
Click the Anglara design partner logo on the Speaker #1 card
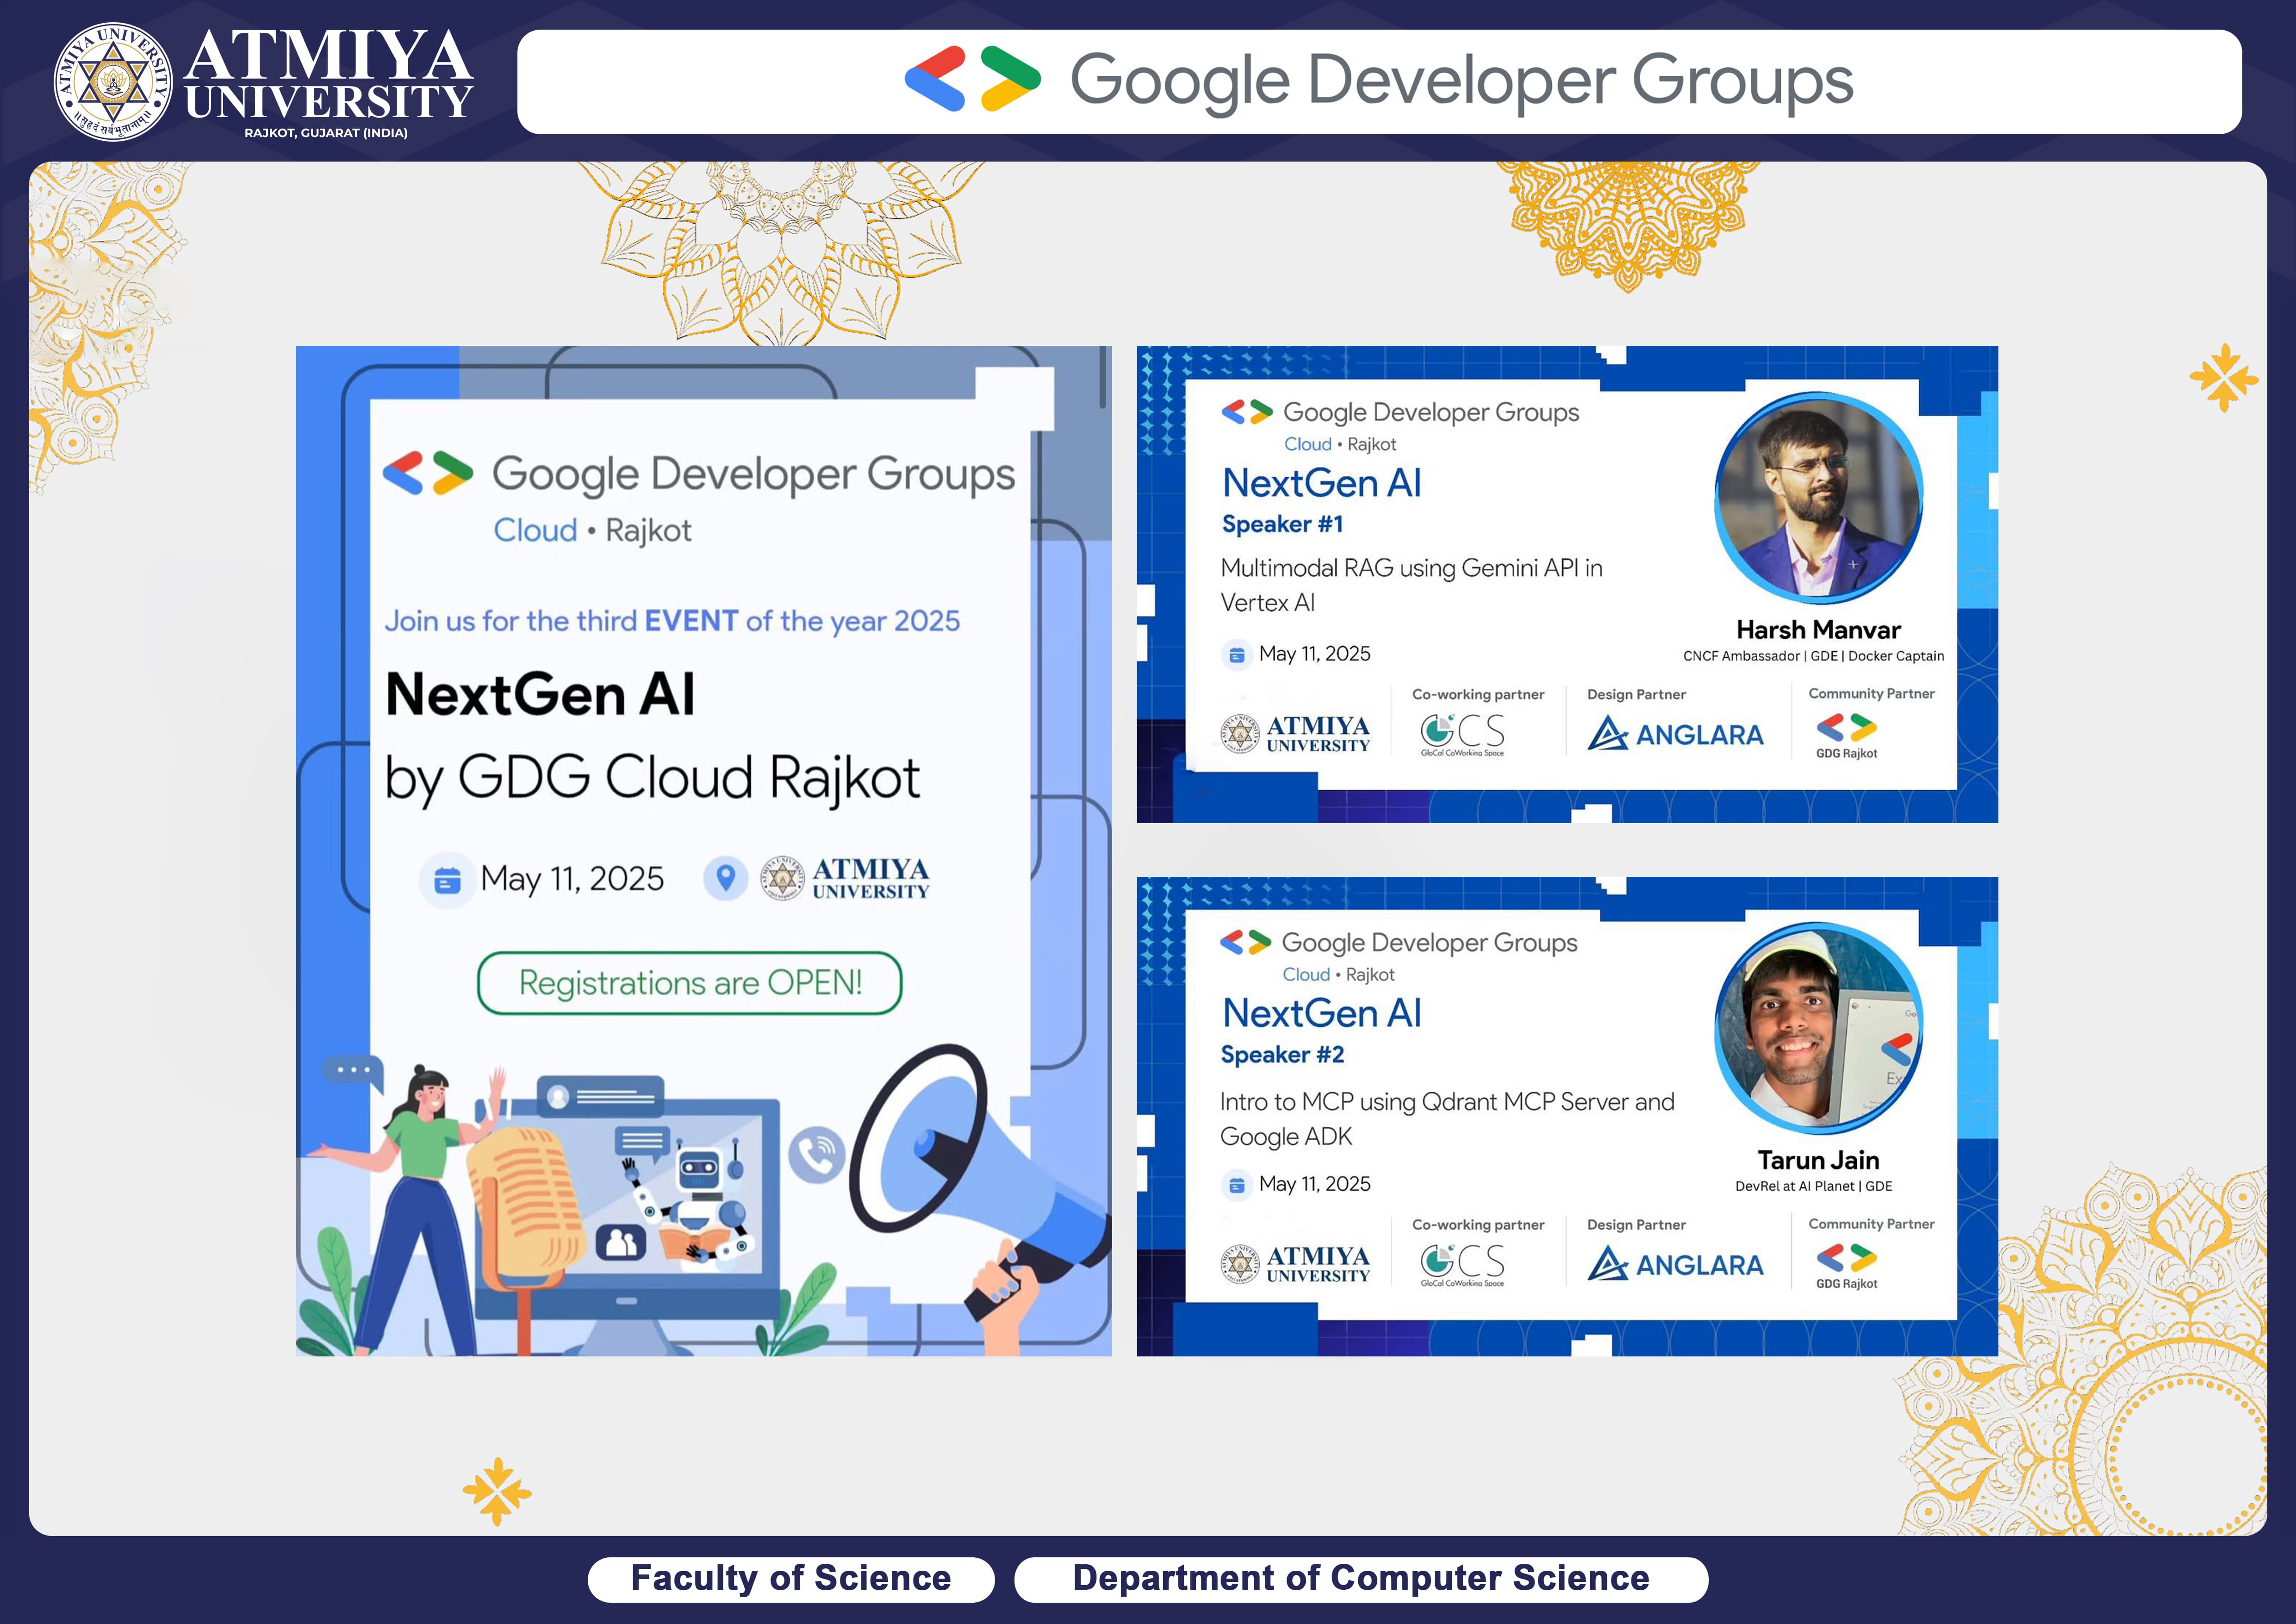coord(1675,734)
